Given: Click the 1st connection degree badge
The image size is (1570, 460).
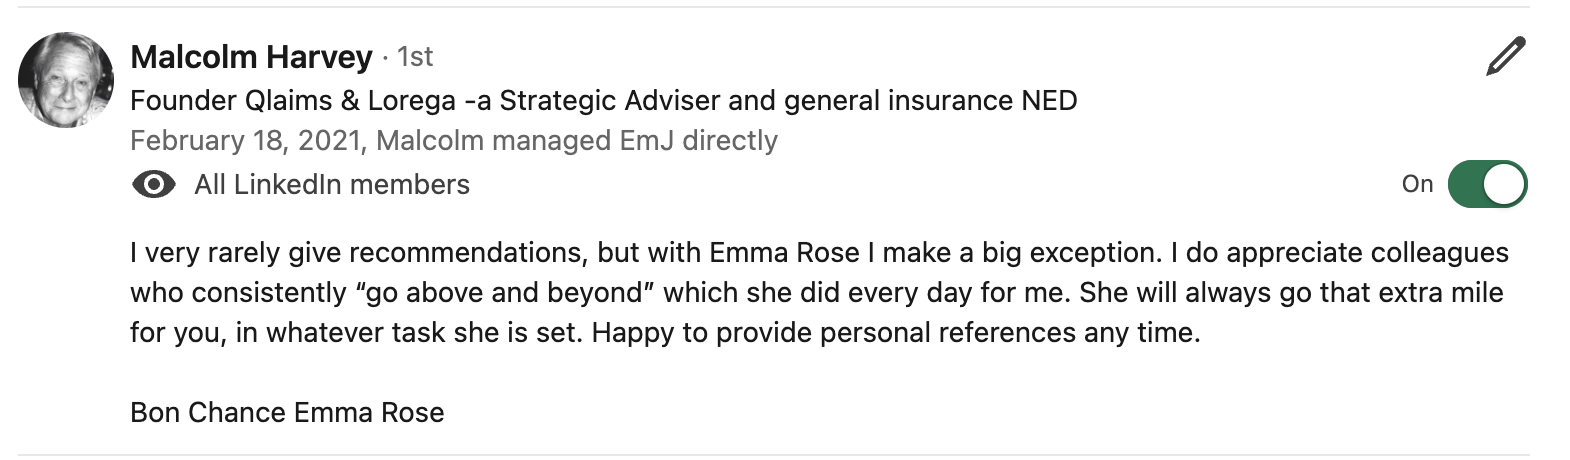Looking at the screenshot, I should [x=415, y=57].
